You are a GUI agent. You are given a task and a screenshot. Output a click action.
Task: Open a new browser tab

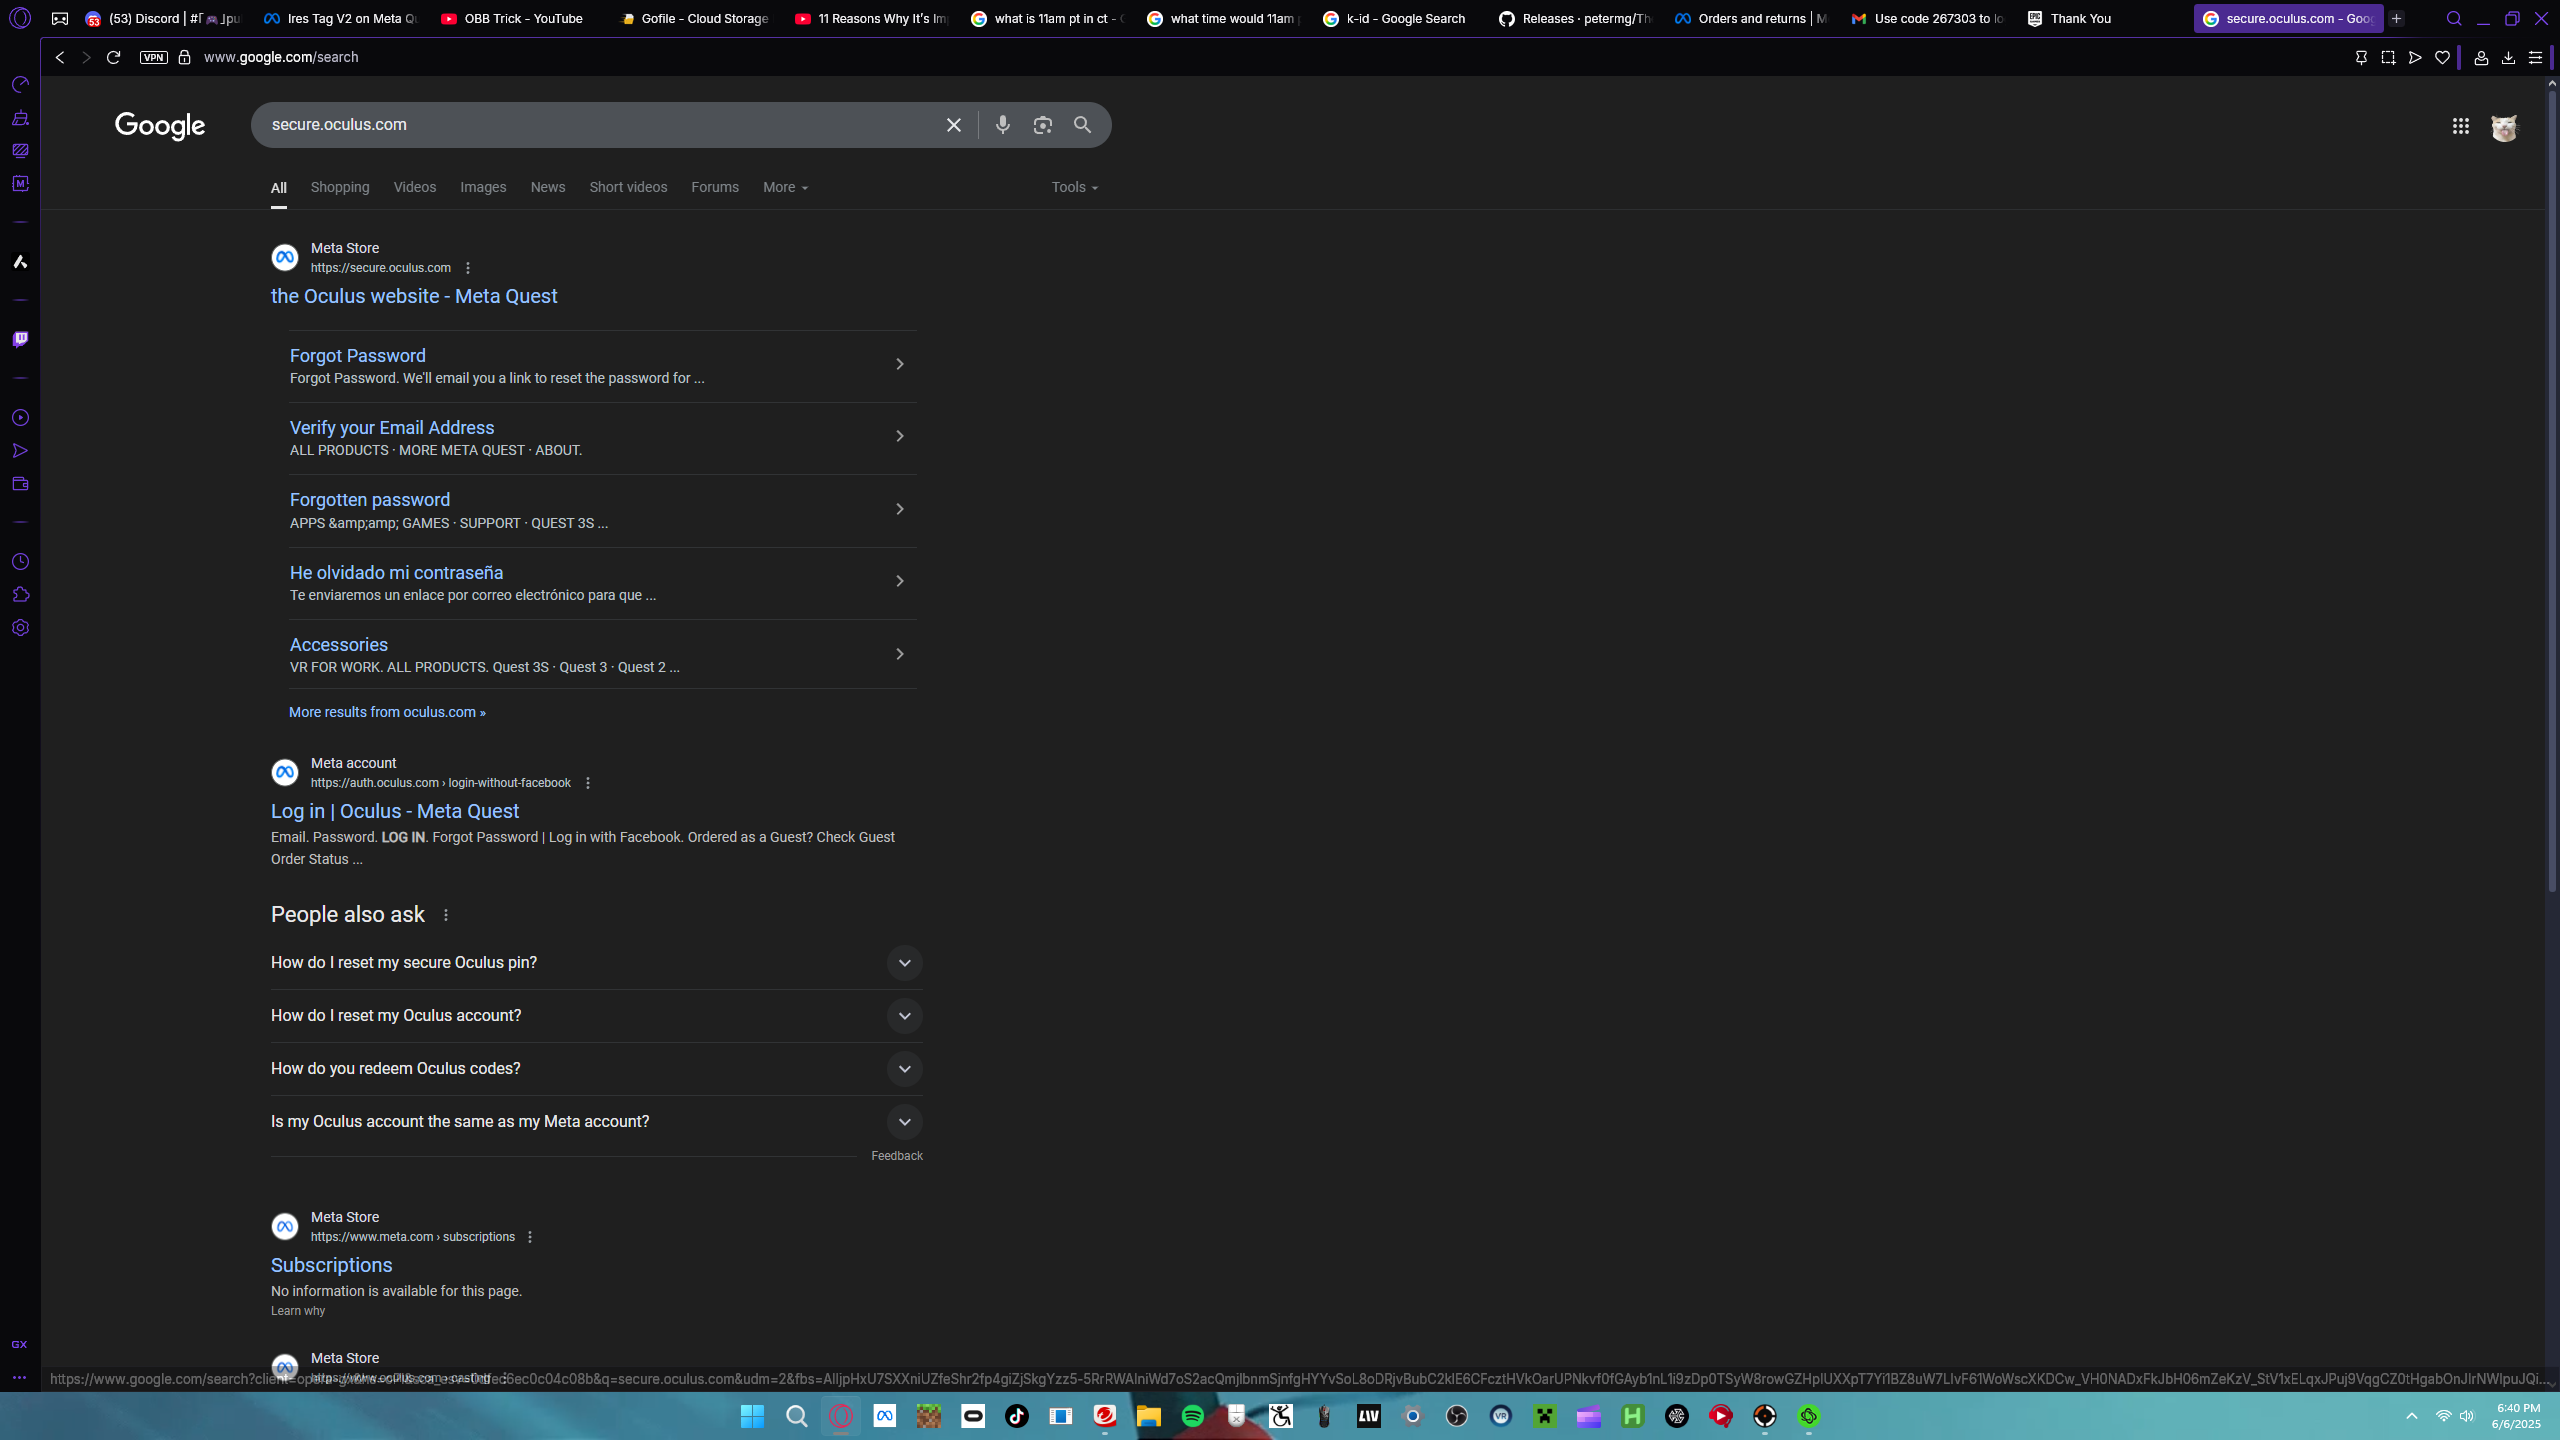coord(2396,18)
